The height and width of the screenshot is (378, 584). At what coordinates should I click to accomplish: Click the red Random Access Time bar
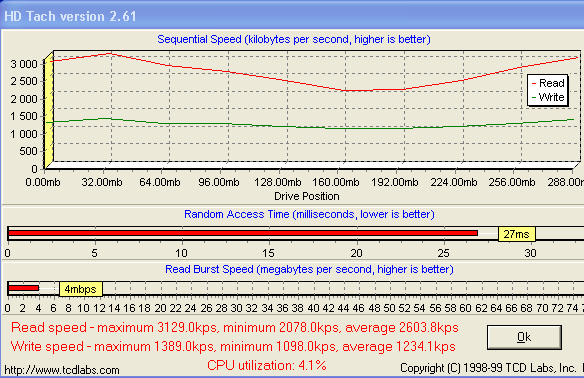coord(243,233)
